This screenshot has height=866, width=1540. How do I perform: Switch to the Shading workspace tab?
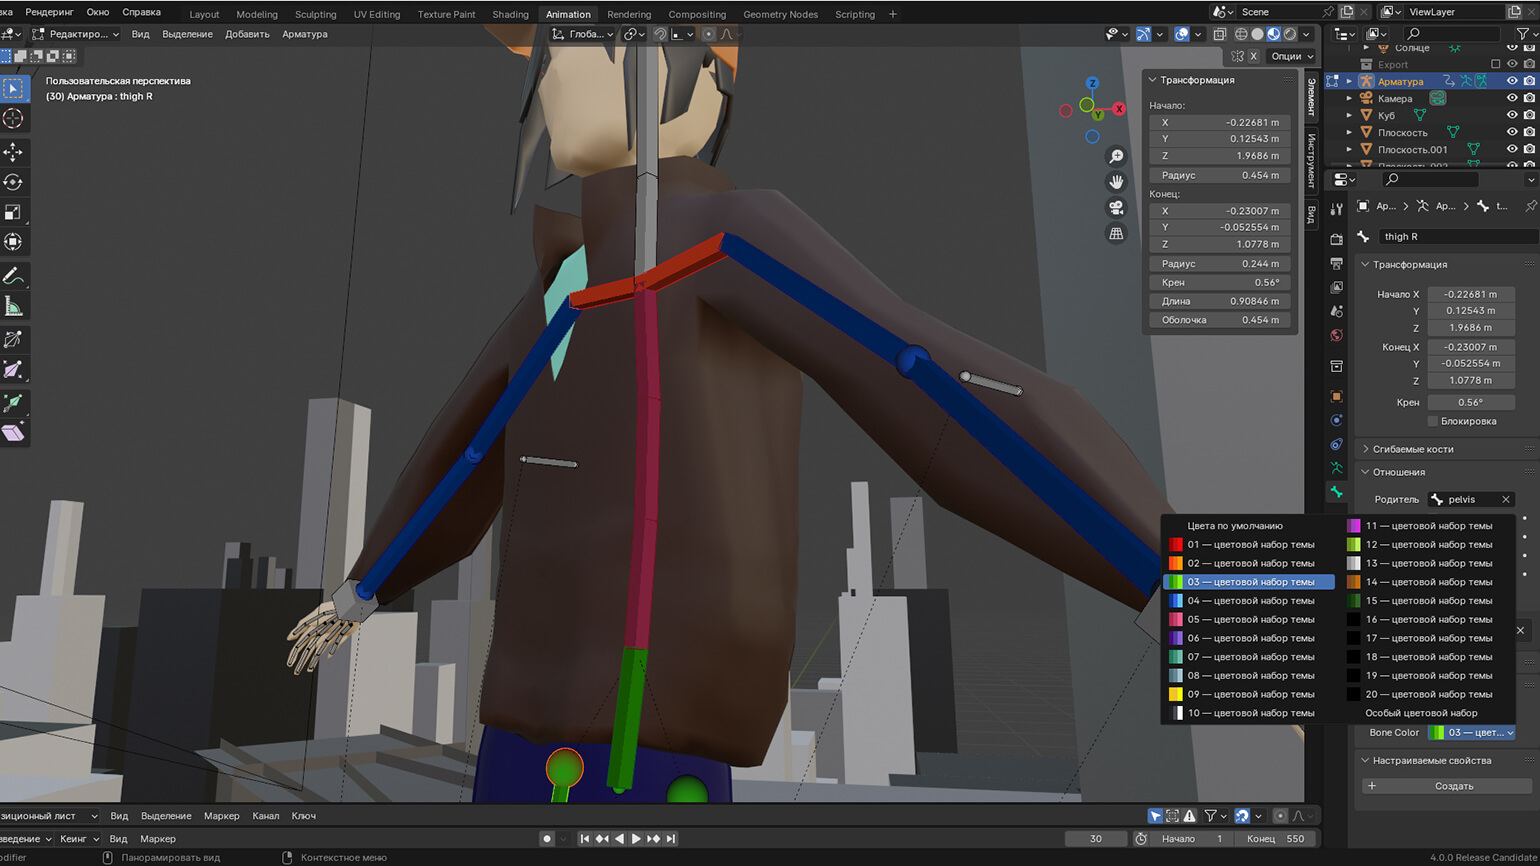pos(510,14)
